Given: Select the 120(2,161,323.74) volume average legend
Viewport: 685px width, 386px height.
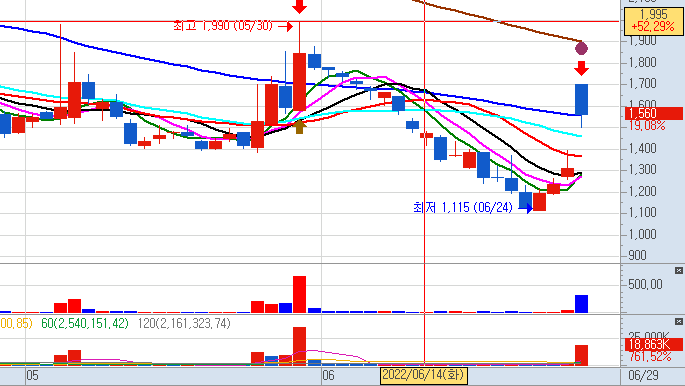Looking at the screenshot, I should point(184,324).
